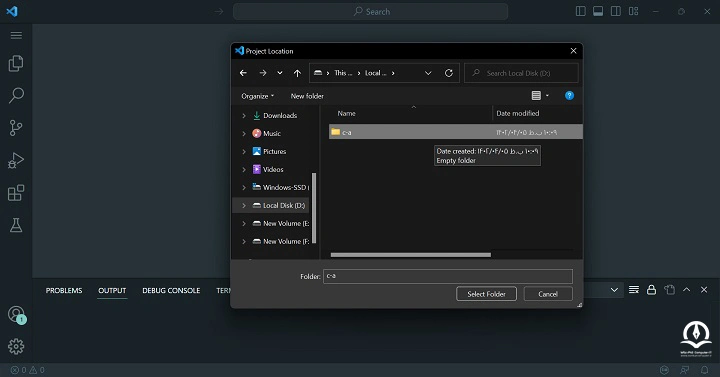This screenshot has height=377, width=720.
Task: Refresh the Local Disk folder listing
Action: [449, 73]
